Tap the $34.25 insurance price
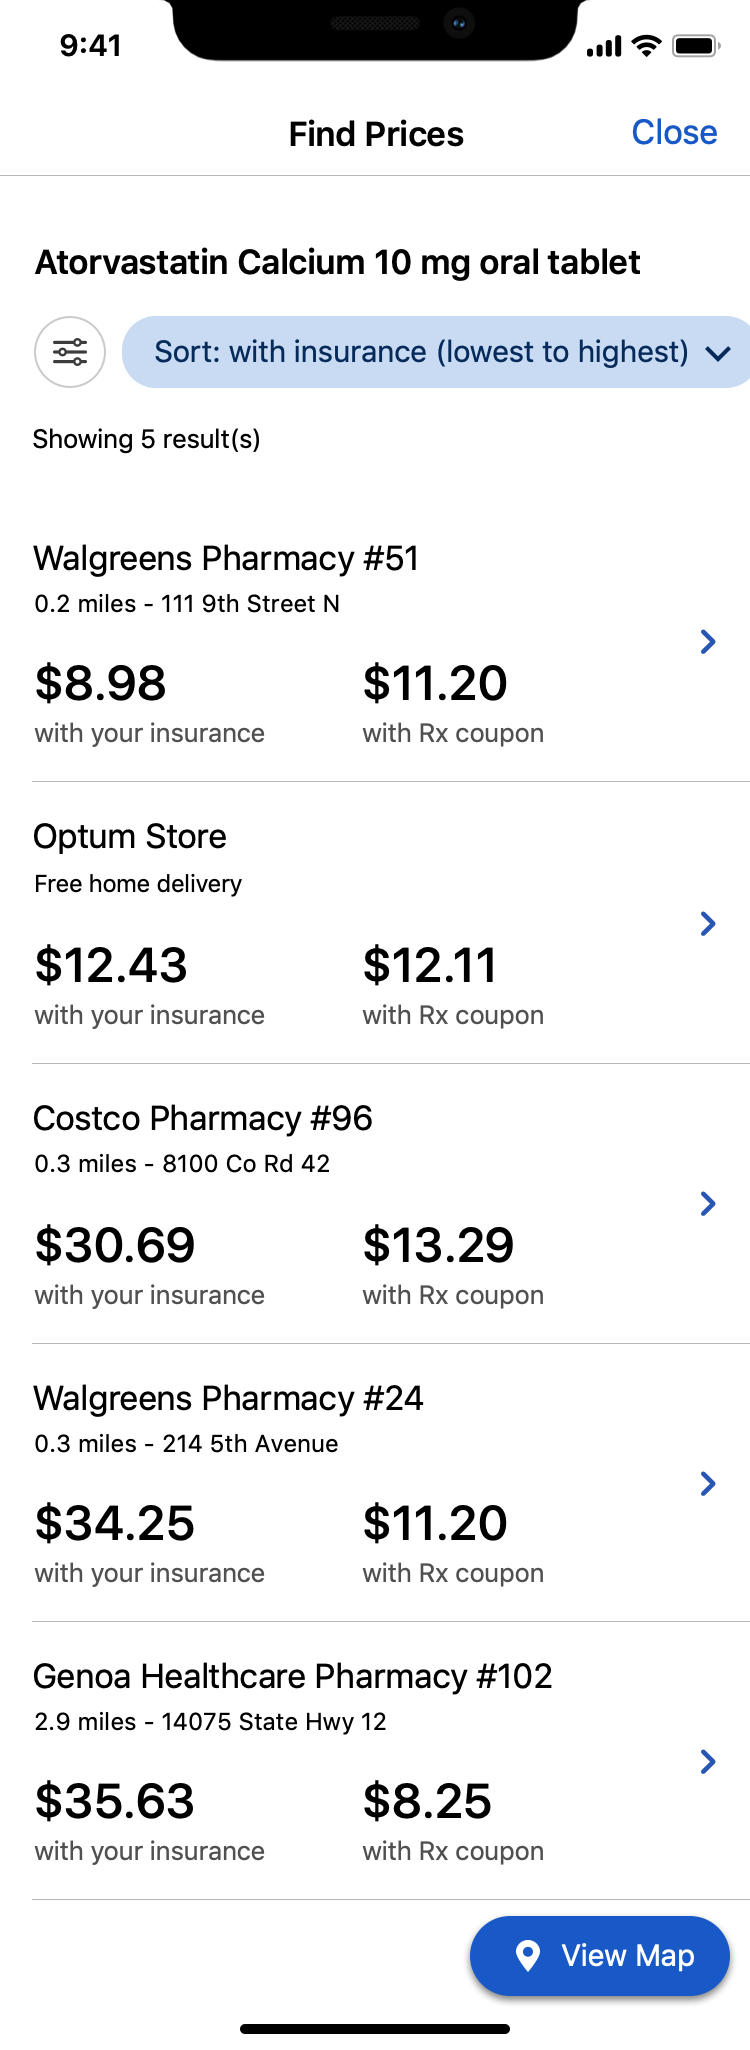 click(x=115, y=1524)
